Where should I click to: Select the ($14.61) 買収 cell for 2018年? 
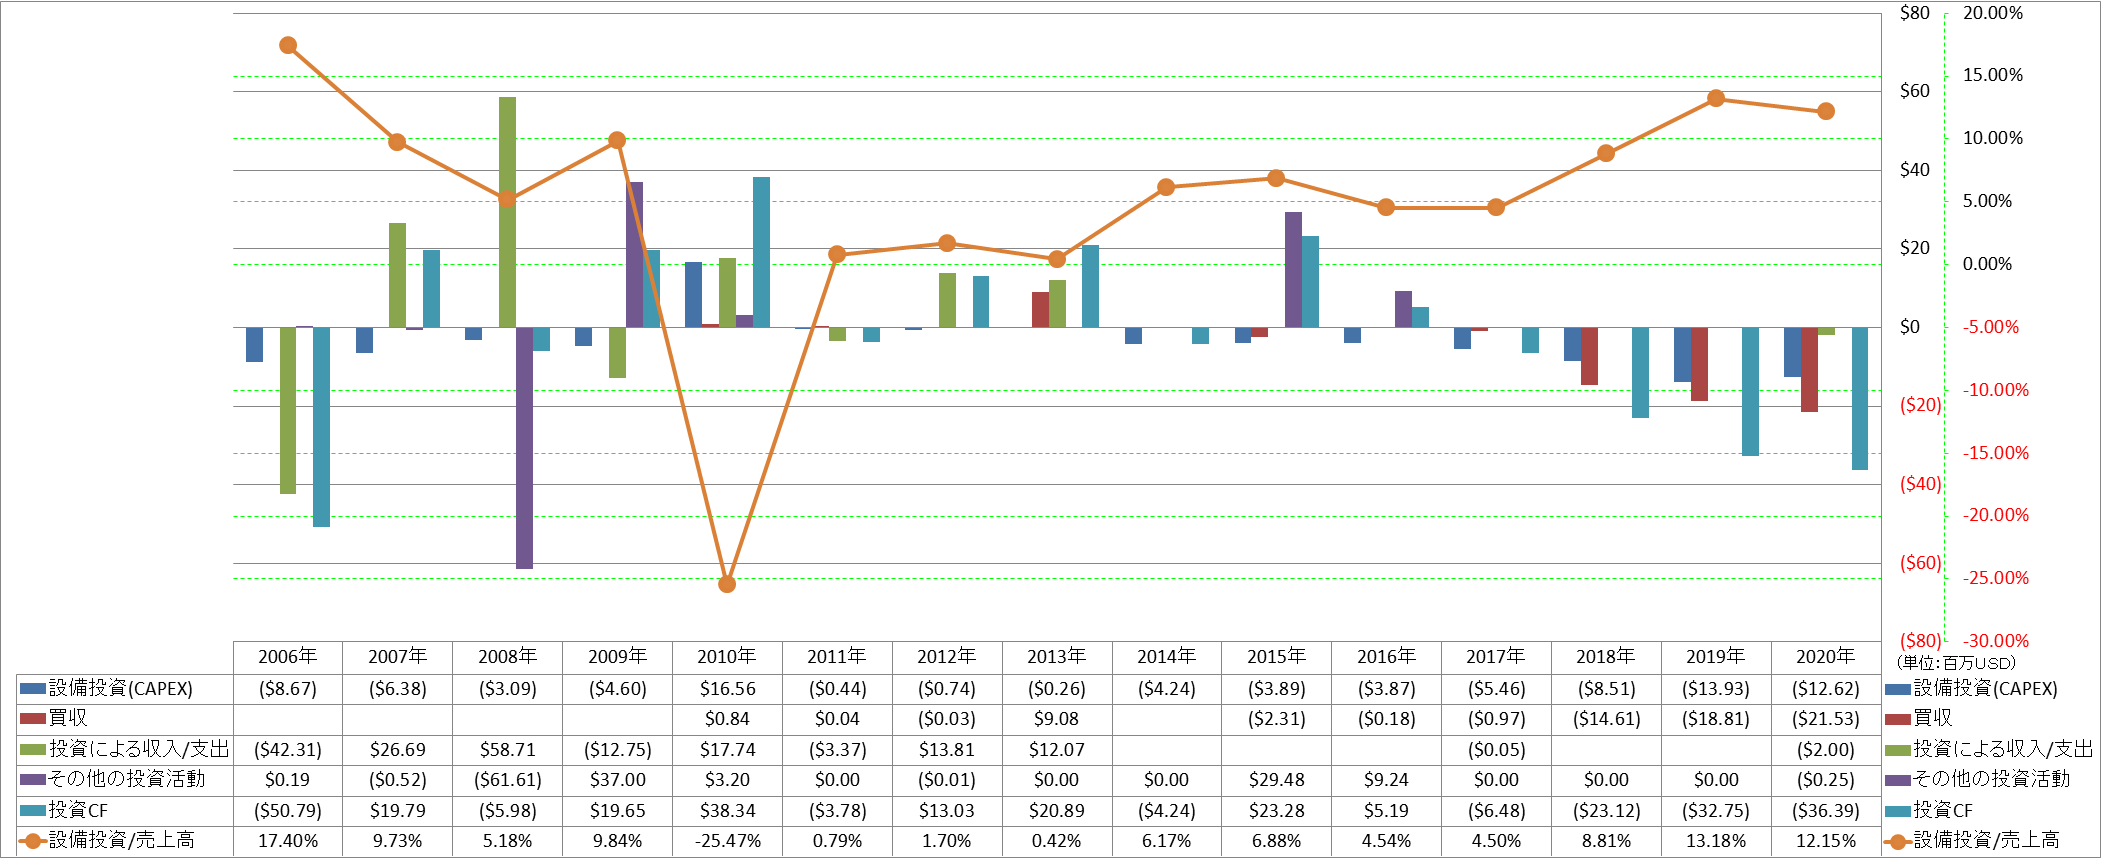(1606, 719)
